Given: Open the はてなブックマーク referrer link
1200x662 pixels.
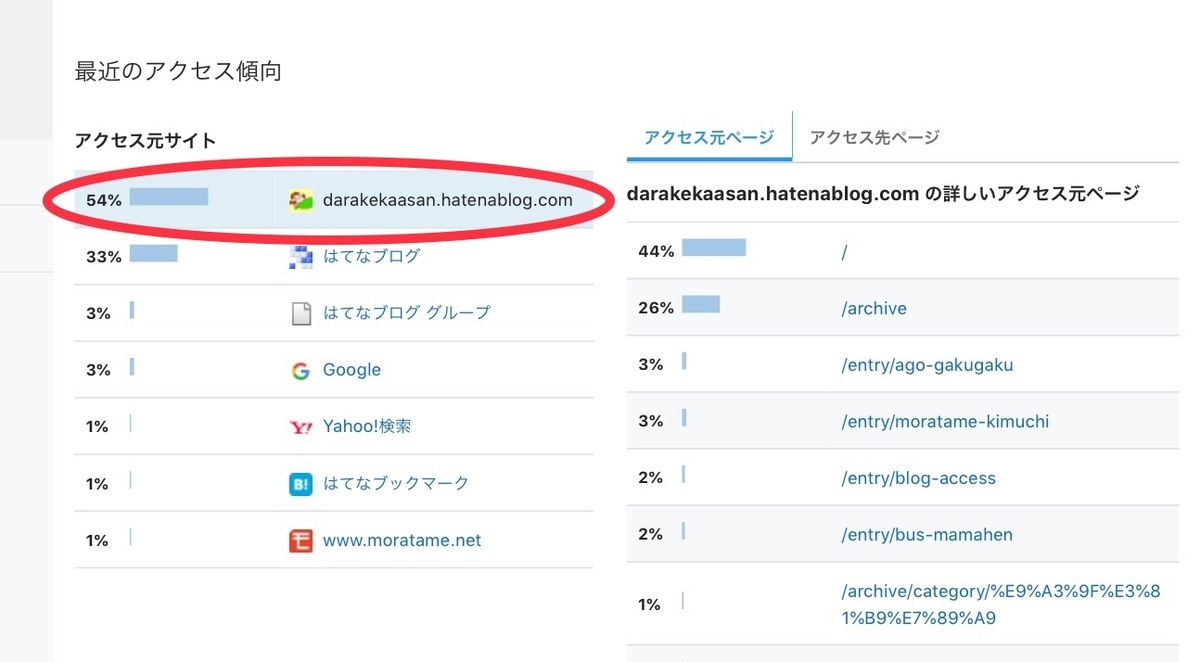Looking at the screenshot, I should point(396,483).
